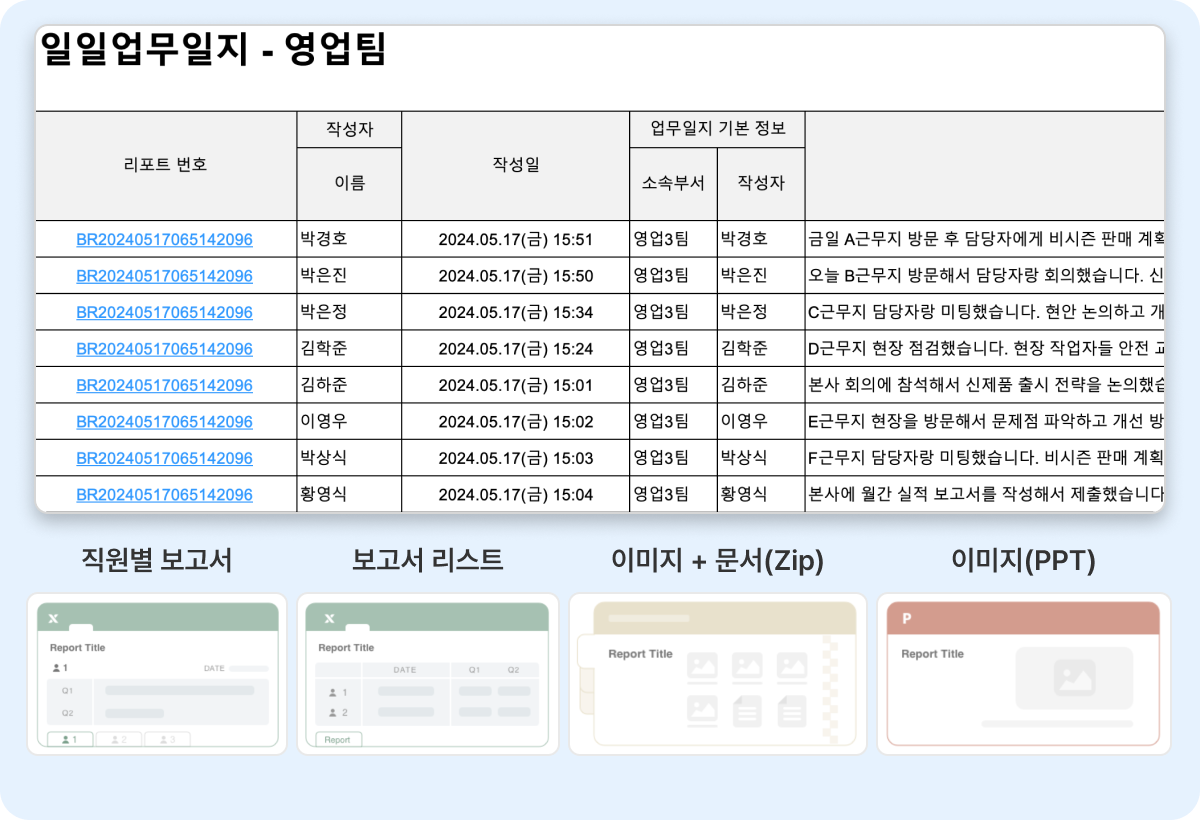Choose the 이미지 + 문서(Zip) export option

click(x=716, y=672)
